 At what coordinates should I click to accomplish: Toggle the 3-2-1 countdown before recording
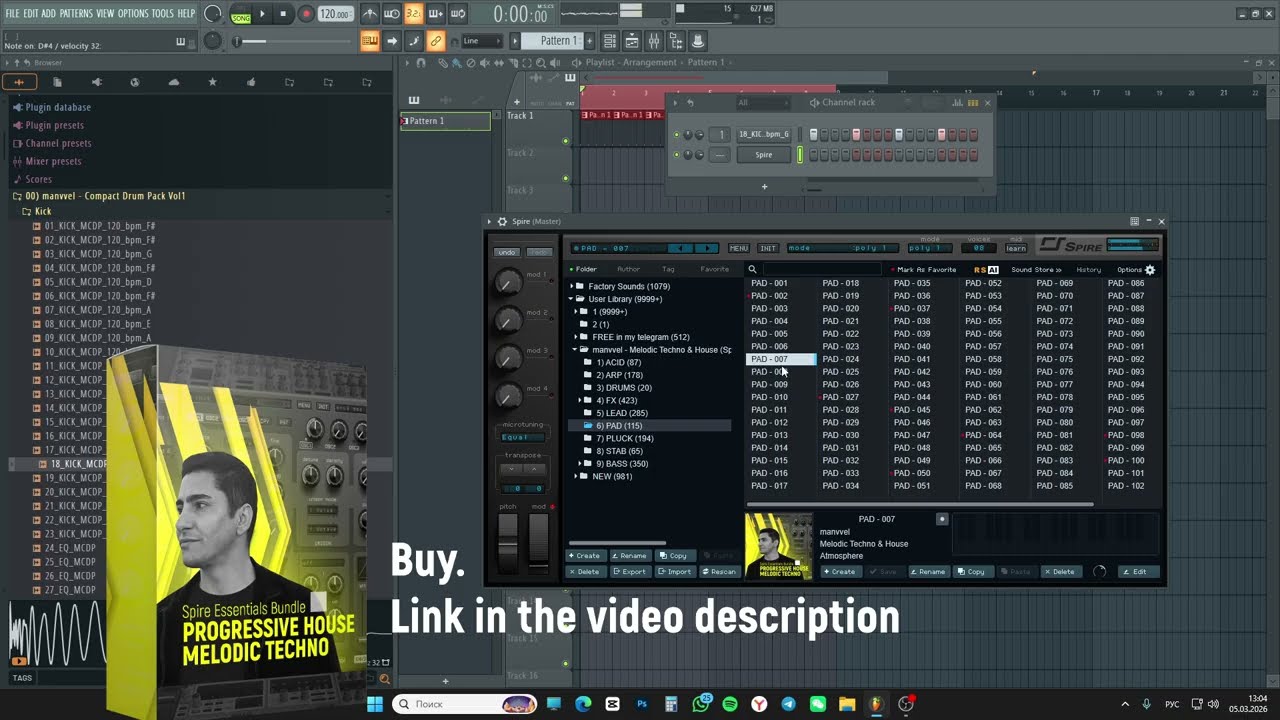(414, 14)
